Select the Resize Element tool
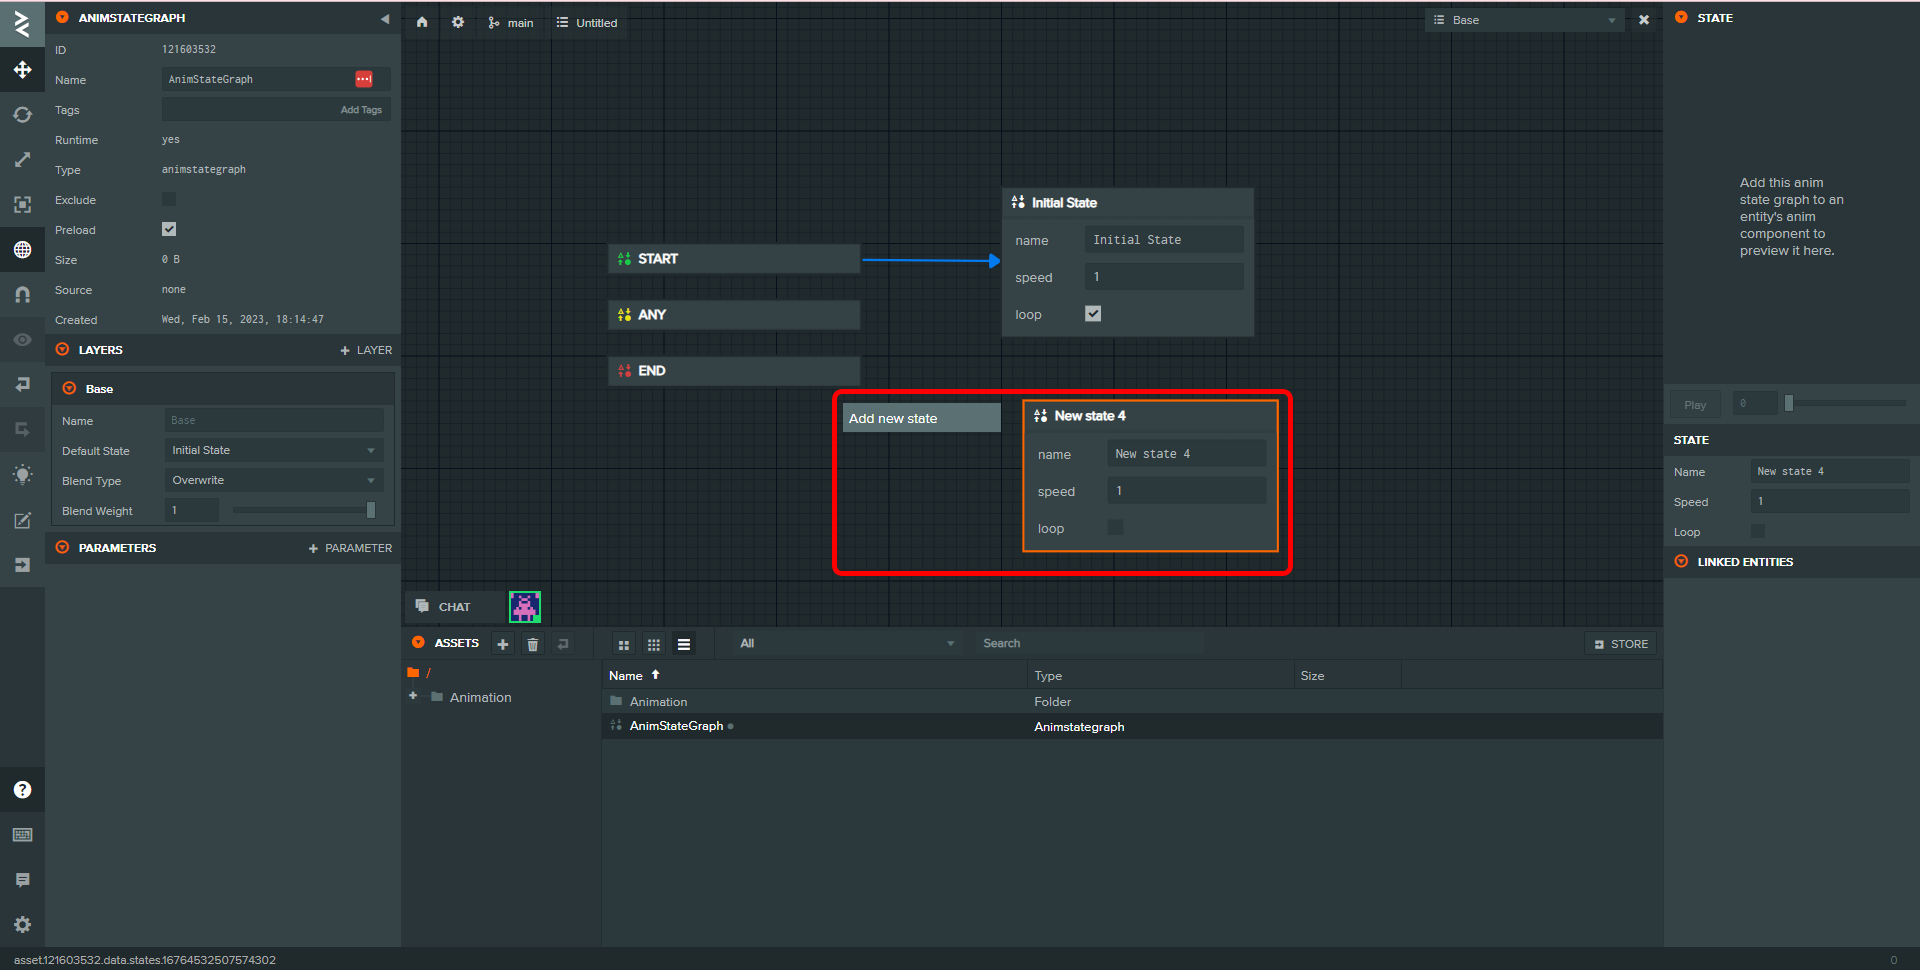Screen dimensions: 1920x970 click(x=22, y=205)
